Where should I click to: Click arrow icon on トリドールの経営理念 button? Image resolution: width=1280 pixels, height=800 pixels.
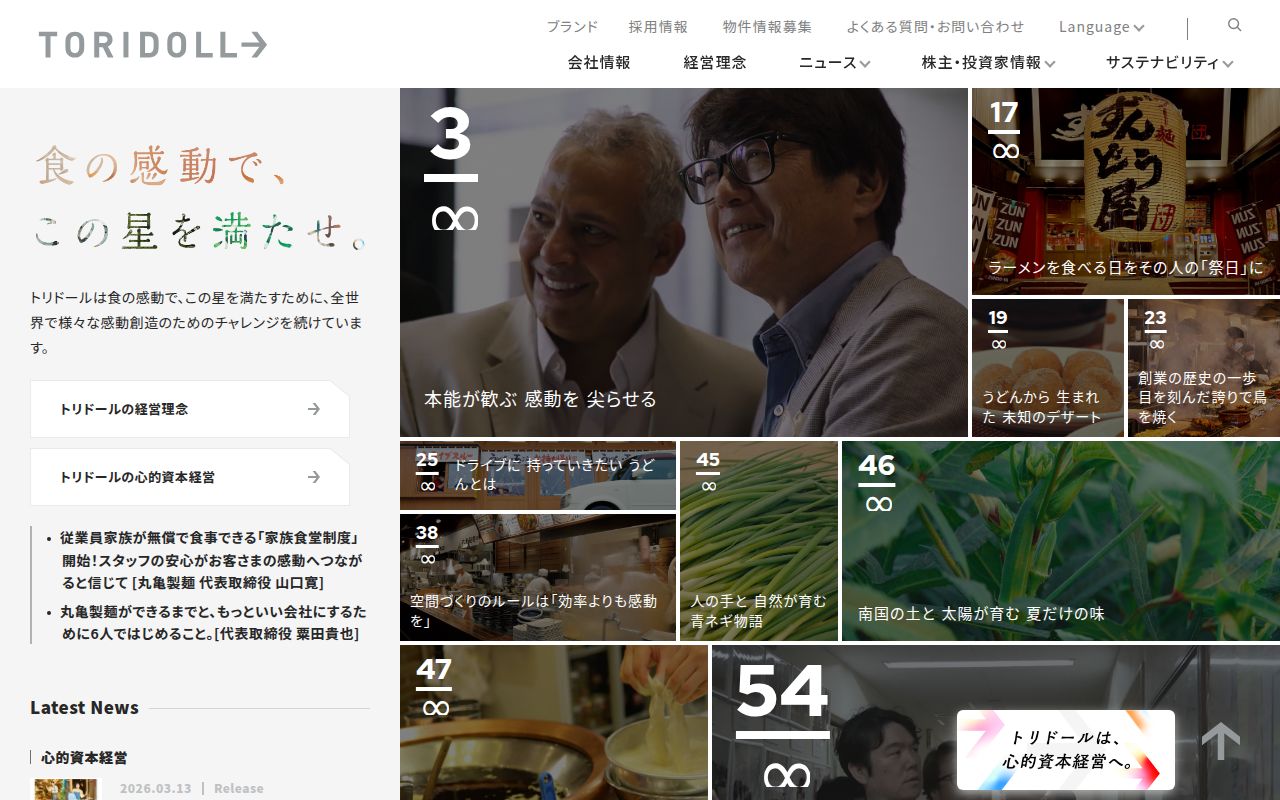click(314, 409)
